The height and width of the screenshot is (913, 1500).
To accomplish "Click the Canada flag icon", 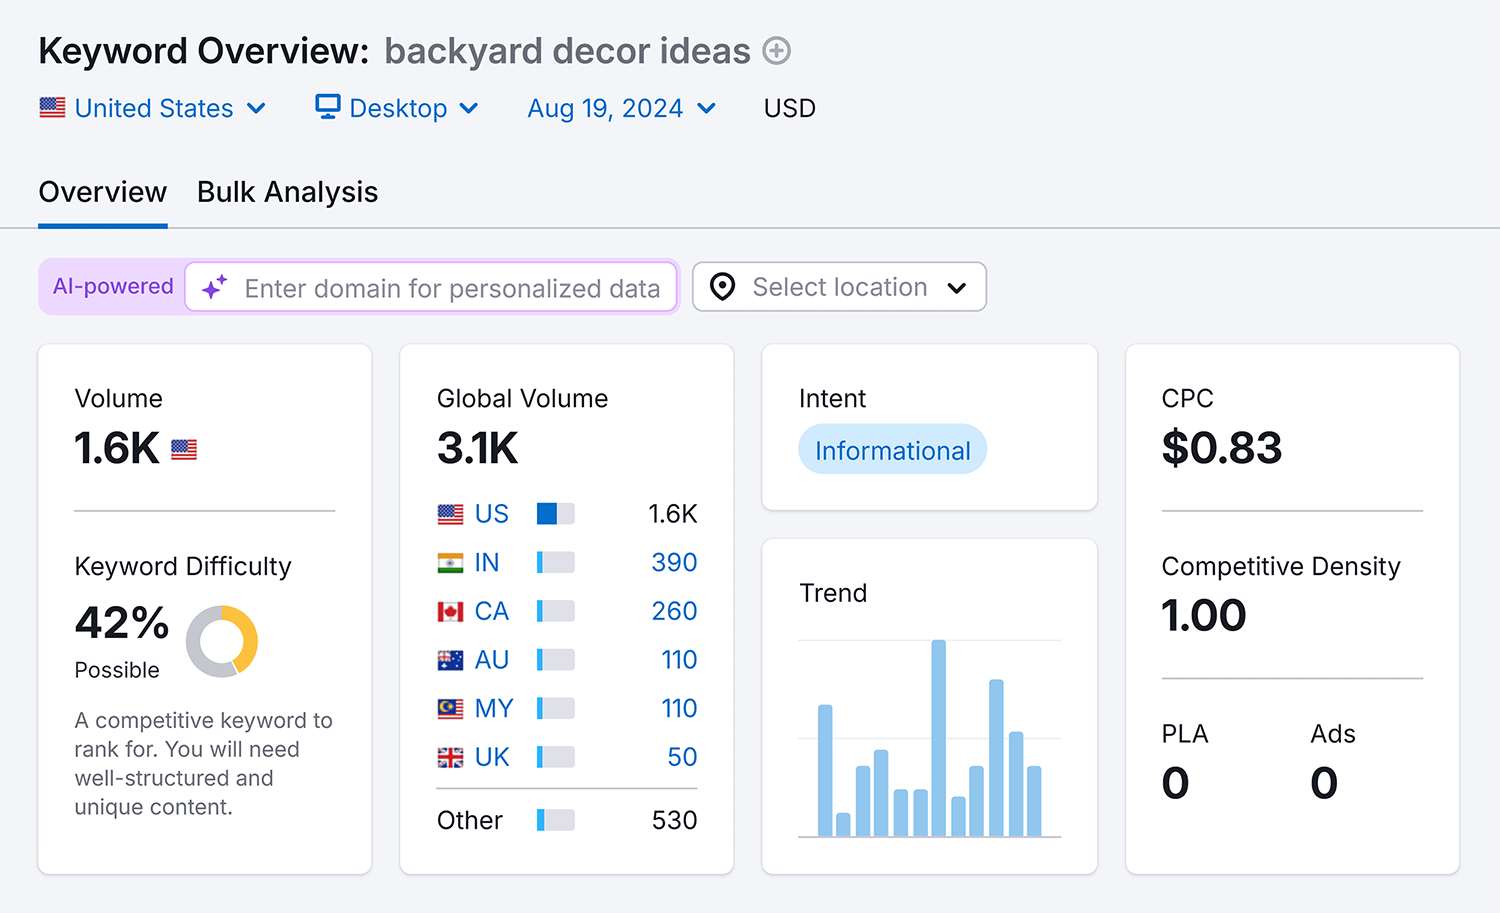I will [x=450, y=611].
